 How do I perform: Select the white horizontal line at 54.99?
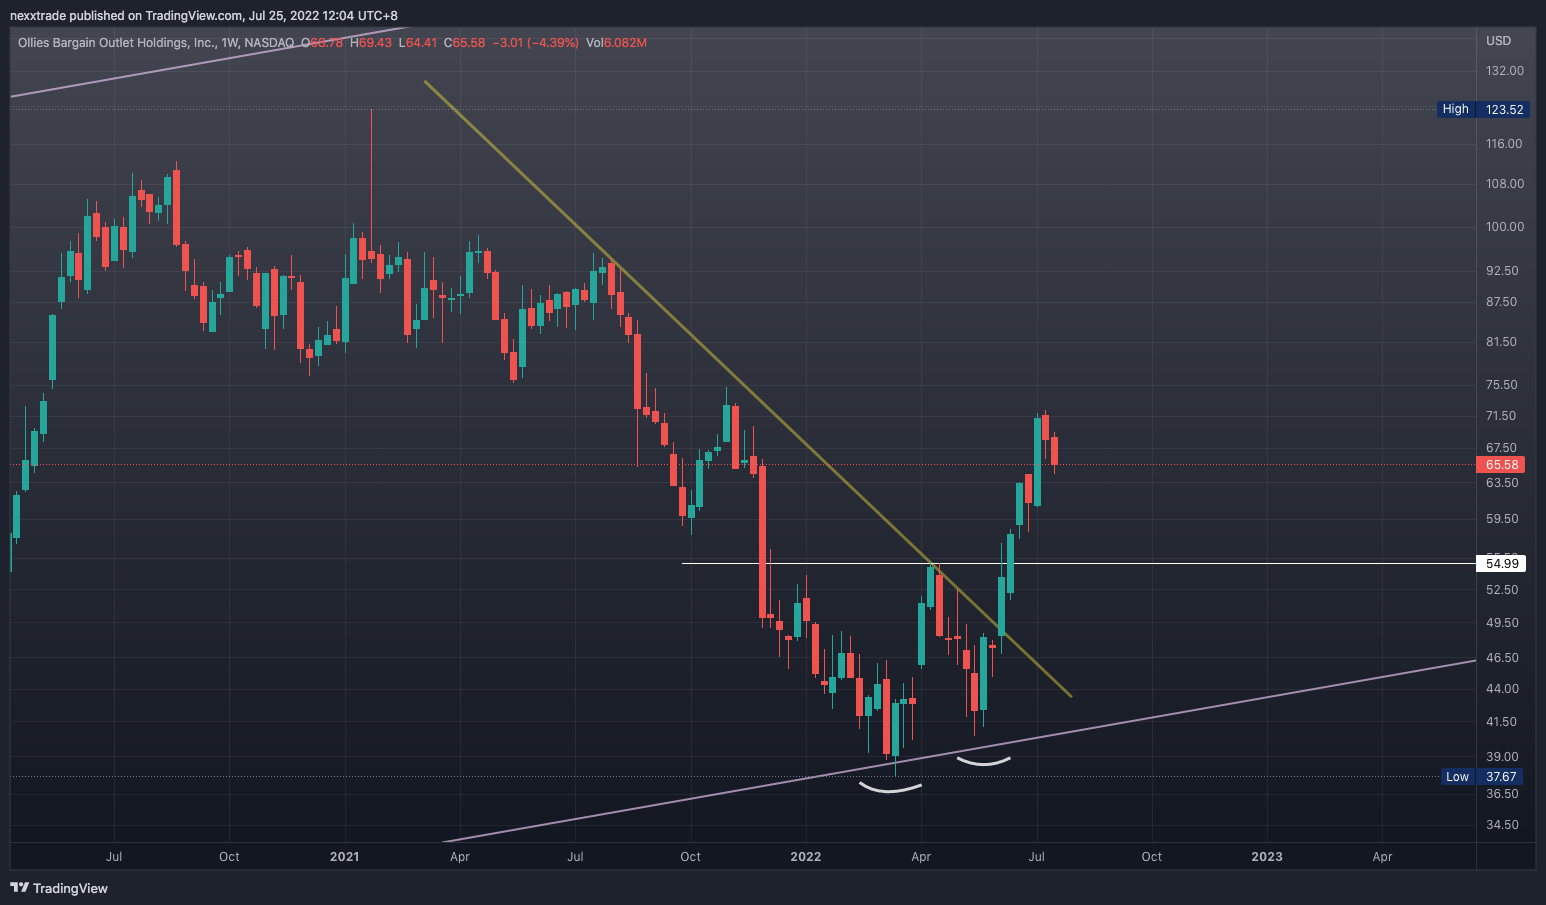pyautogui.click(x=1078, y=564)
